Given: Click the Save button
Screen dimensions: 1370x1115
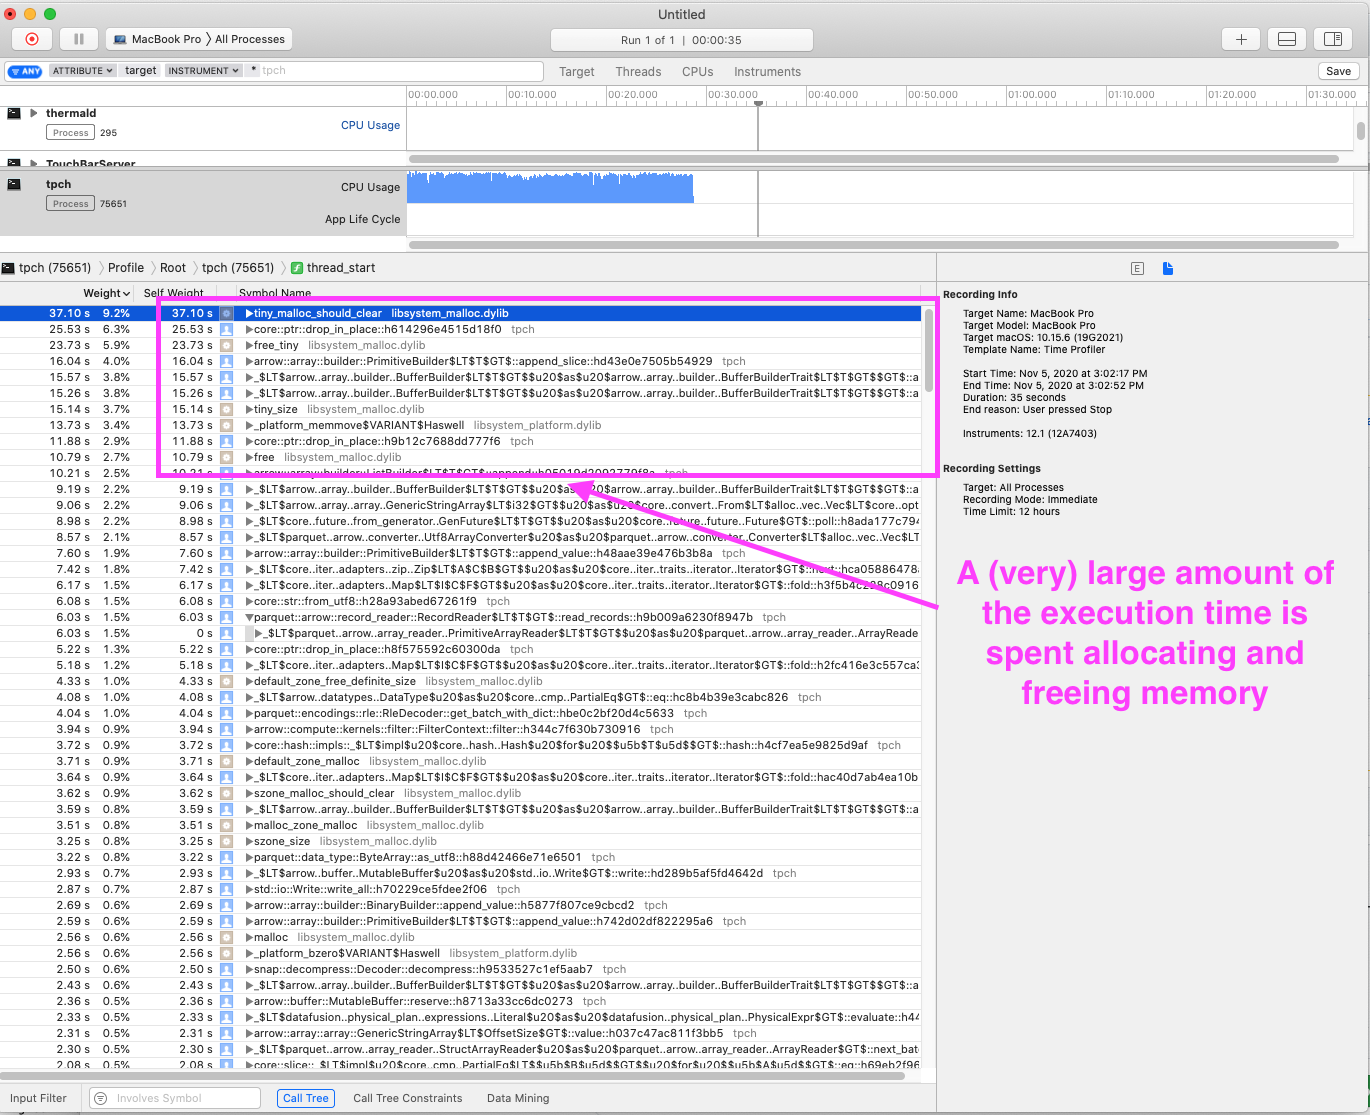Looking at the screenshot, I should (x=1338, y=71).
